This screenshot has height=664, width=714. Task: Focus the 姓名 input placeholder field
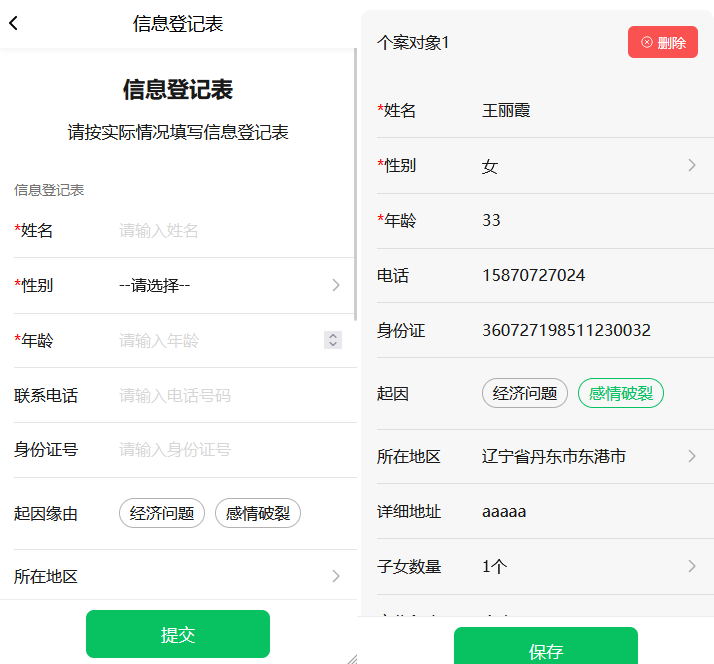(230, 230)
